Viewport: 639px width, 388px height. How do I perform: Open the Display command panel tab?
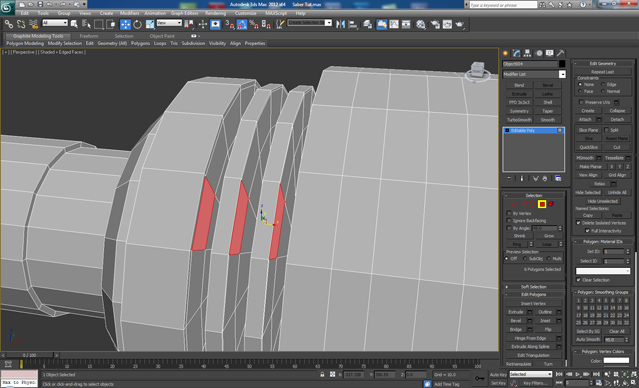[x=550, y=53]
